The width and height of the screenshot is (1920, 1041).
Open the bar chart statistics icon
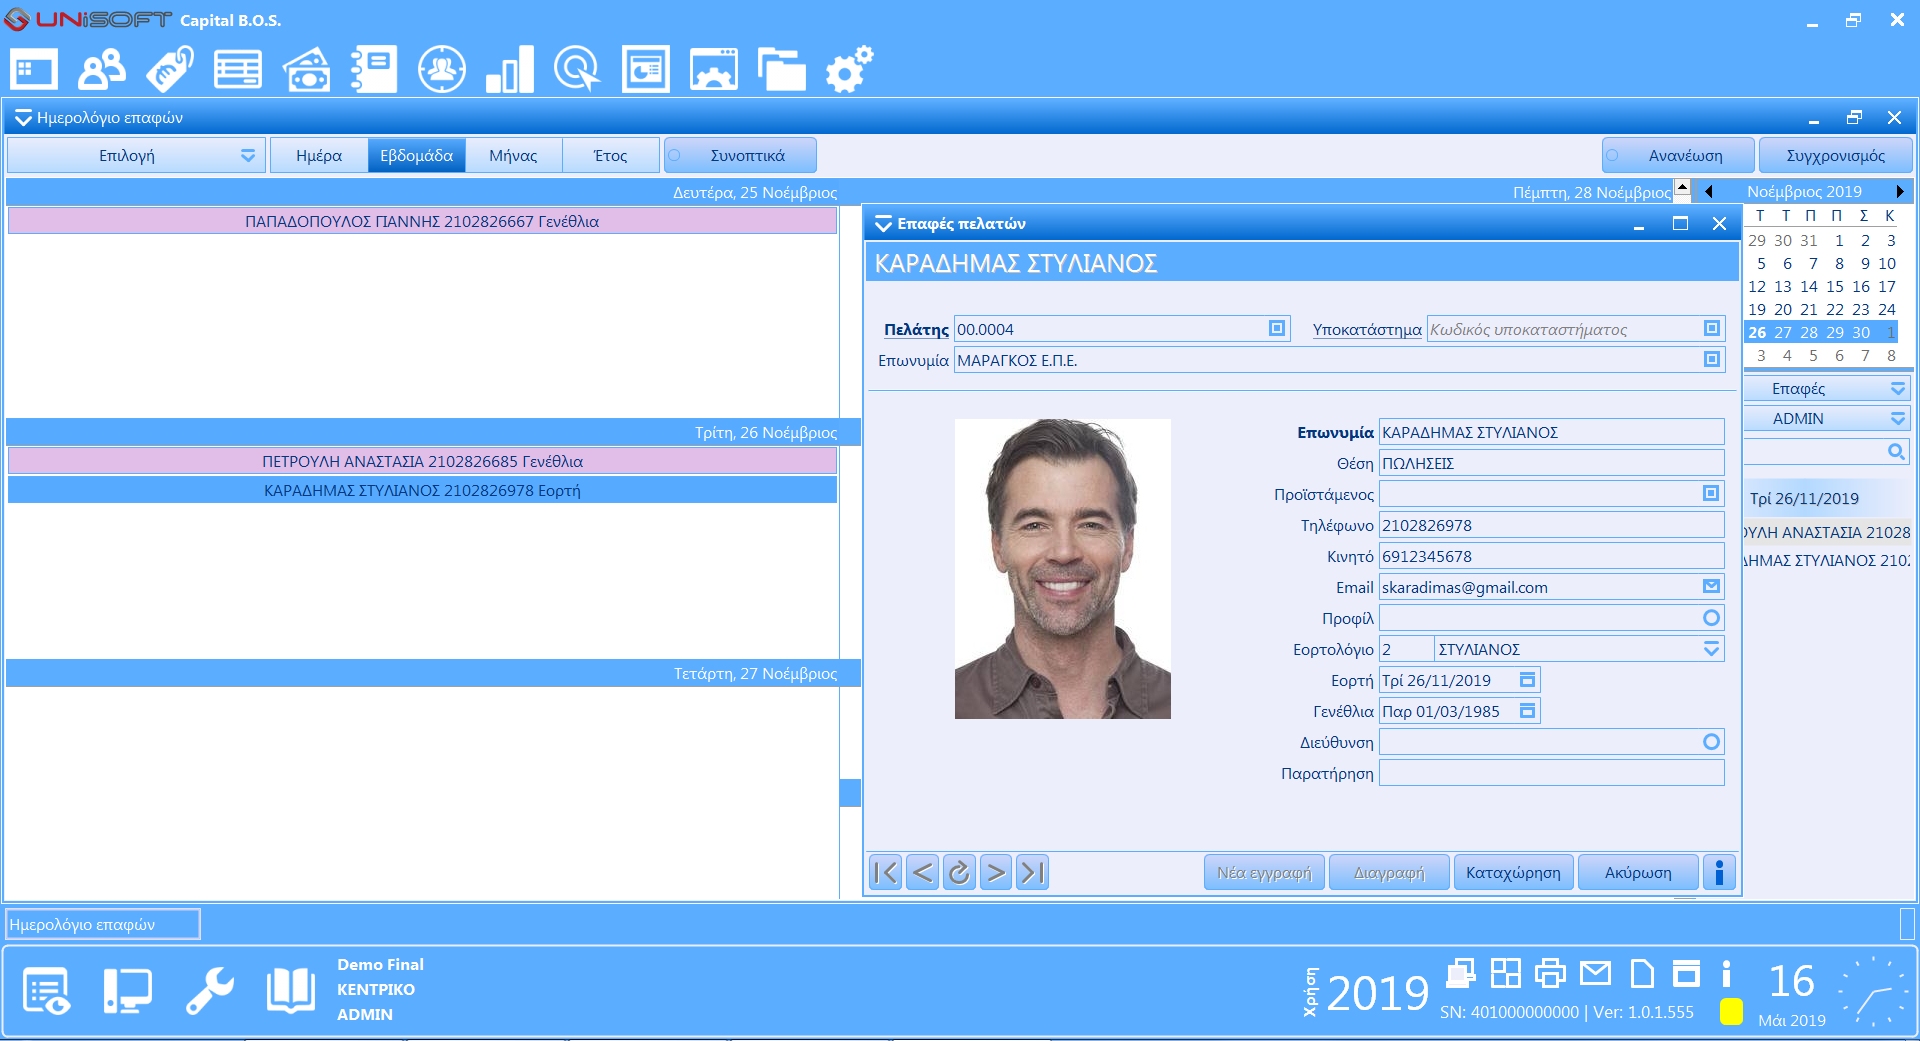click(510, 70)
